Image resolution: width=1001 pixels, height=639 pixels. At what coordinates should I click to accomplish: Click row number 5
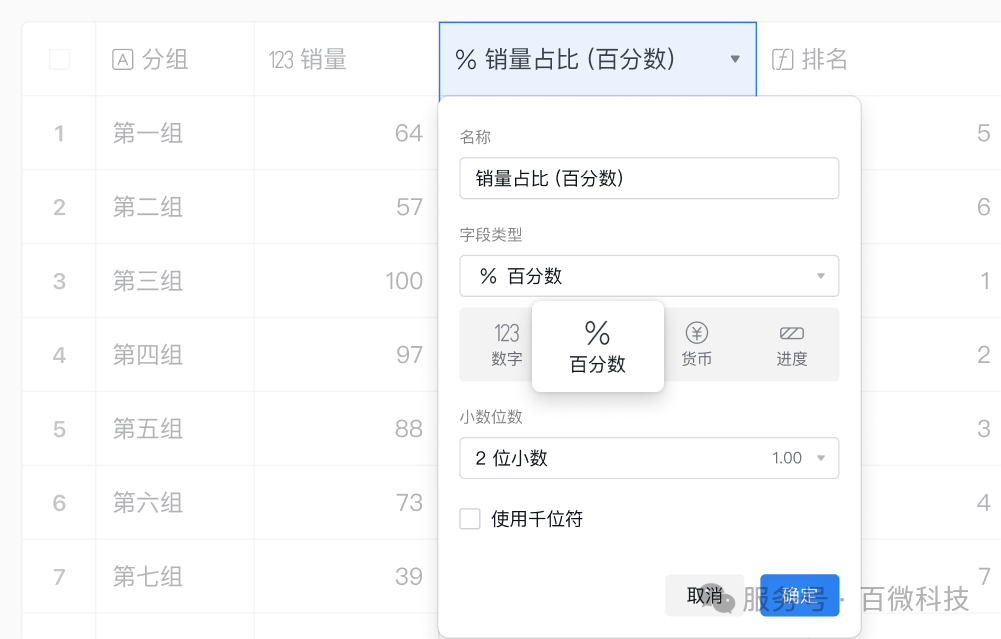pyautogui.click(x=59, y=428)
